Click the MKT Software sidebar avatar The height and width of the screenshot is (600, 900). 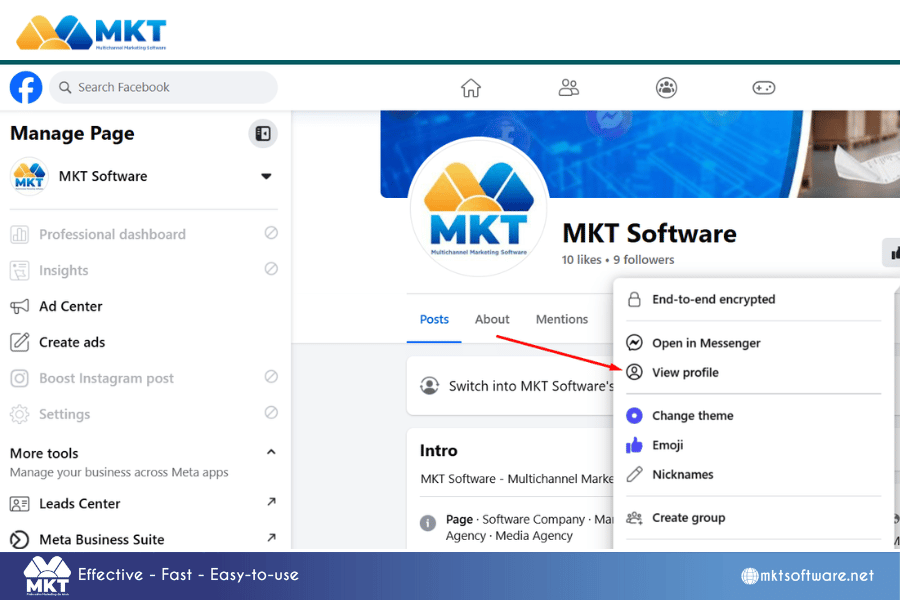(x=29, y=176)
